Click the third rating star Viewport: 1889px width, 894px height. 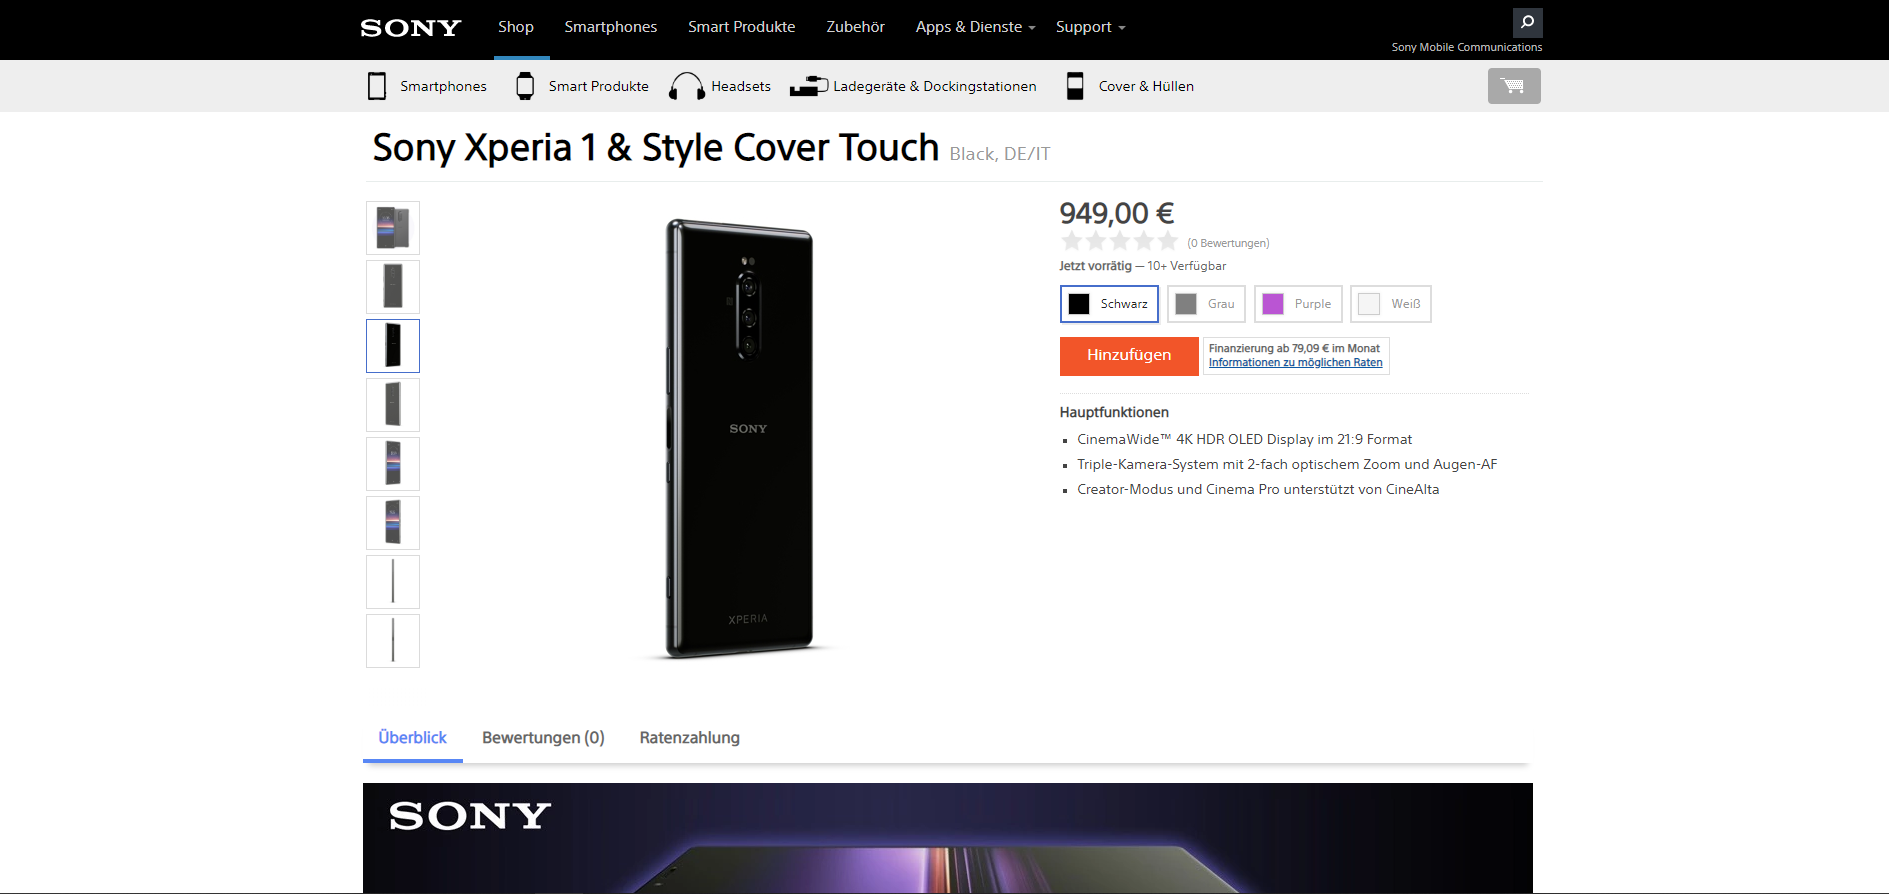(1120, 241)
